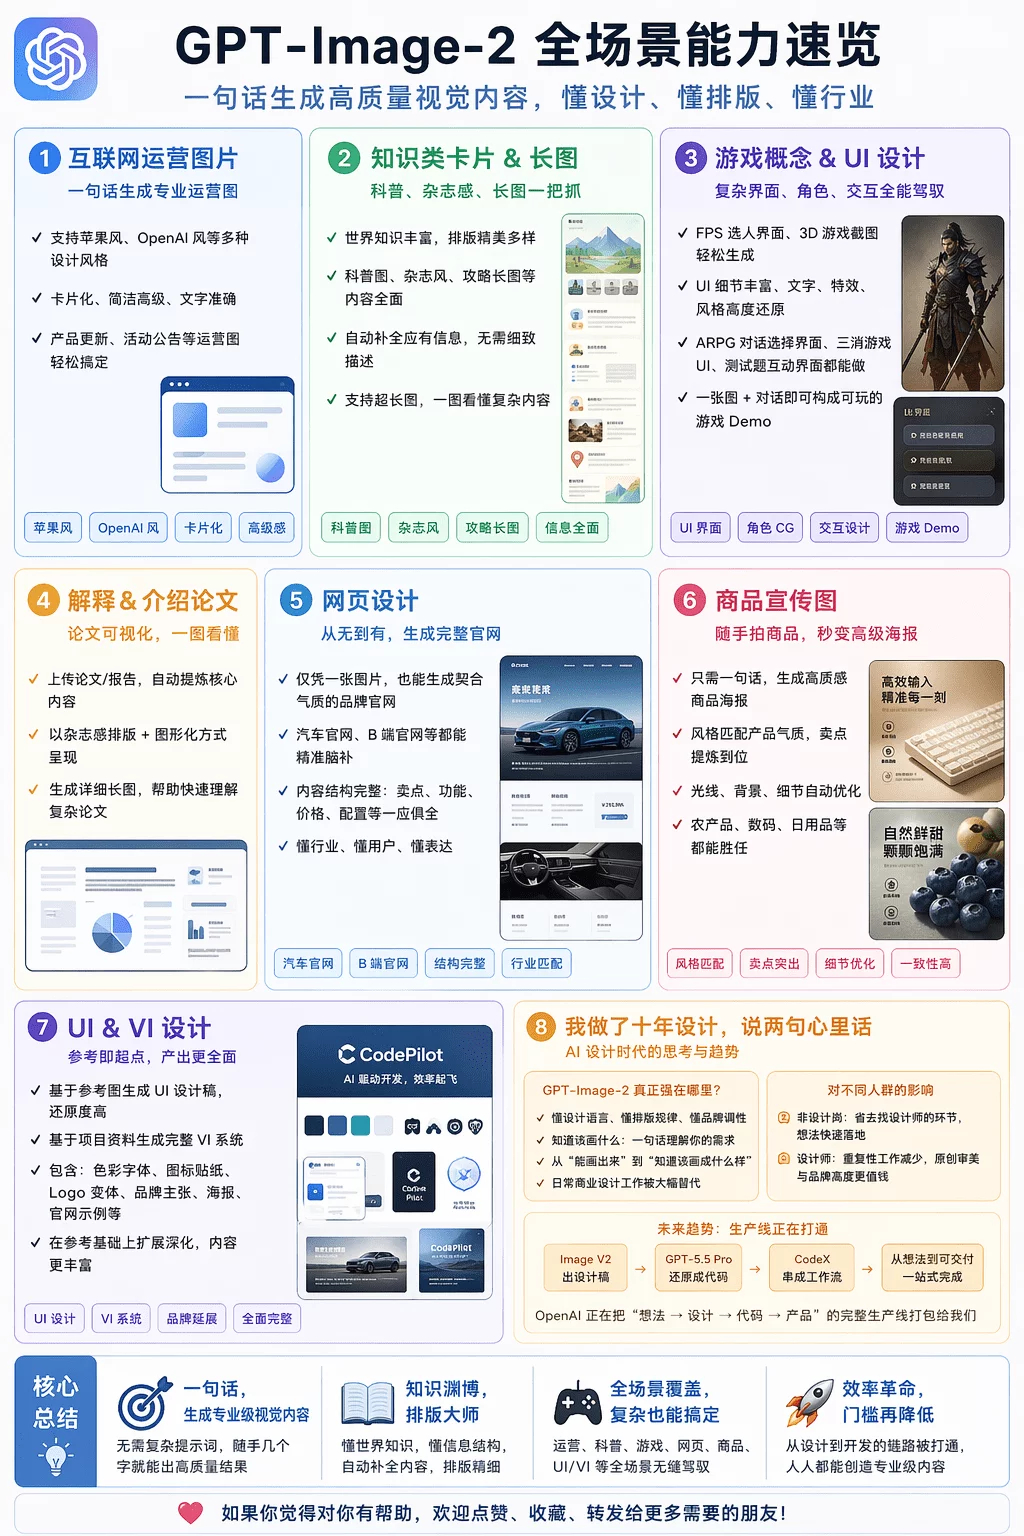Click the open book icon beside 知识渊博
Viewport: 1024px width, 1536px height.
(x=368, y=1402)
